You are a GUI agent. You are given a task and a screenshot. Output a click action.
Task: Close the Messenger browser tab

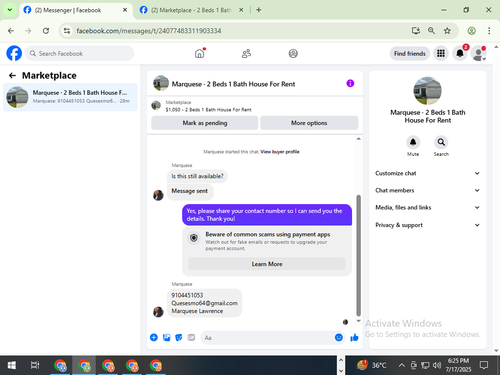coord(125,10)
